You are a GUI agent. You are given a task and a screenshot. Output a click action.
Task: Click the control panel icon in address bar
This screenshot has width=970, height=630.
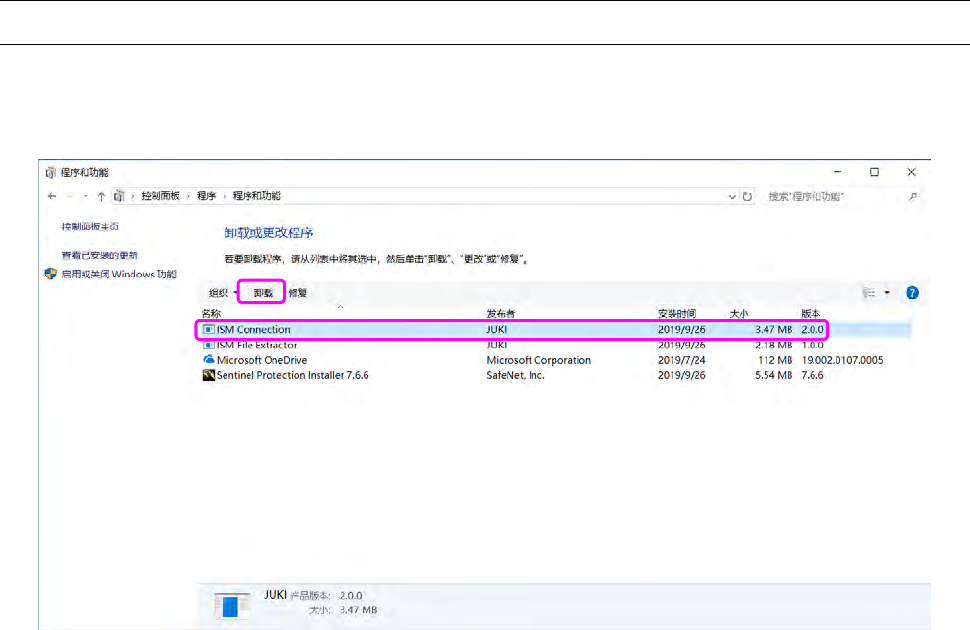(x=119, y=196)
